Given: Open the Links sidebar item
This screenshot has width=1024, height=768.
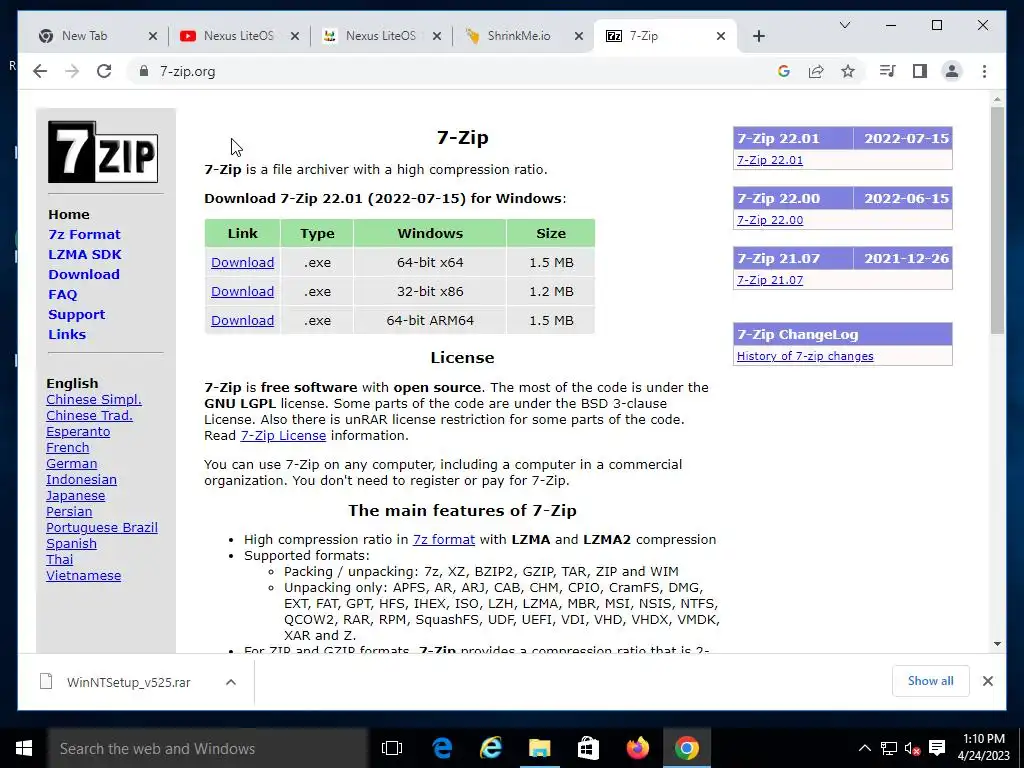Looking at the screenshot, I should (67, 334).
